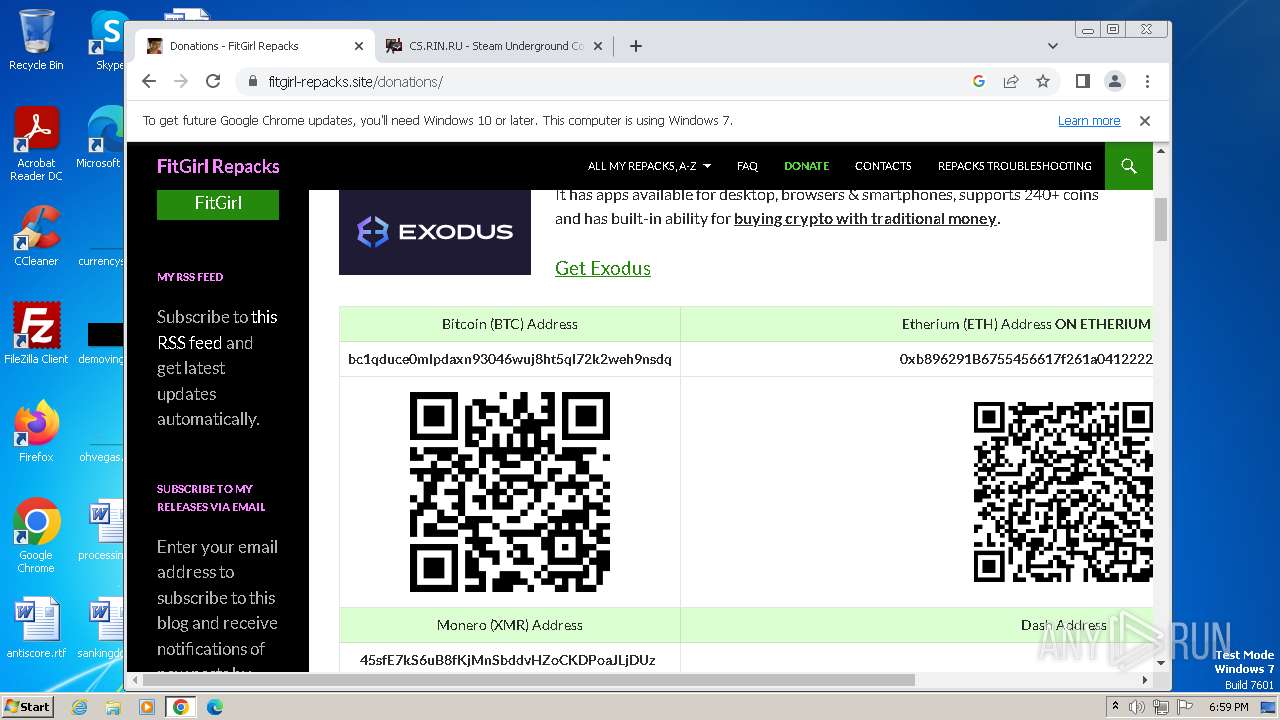1280x720 pixels.
Task: Open the Chrome three-dot menu
Action: click(1147, 81)
